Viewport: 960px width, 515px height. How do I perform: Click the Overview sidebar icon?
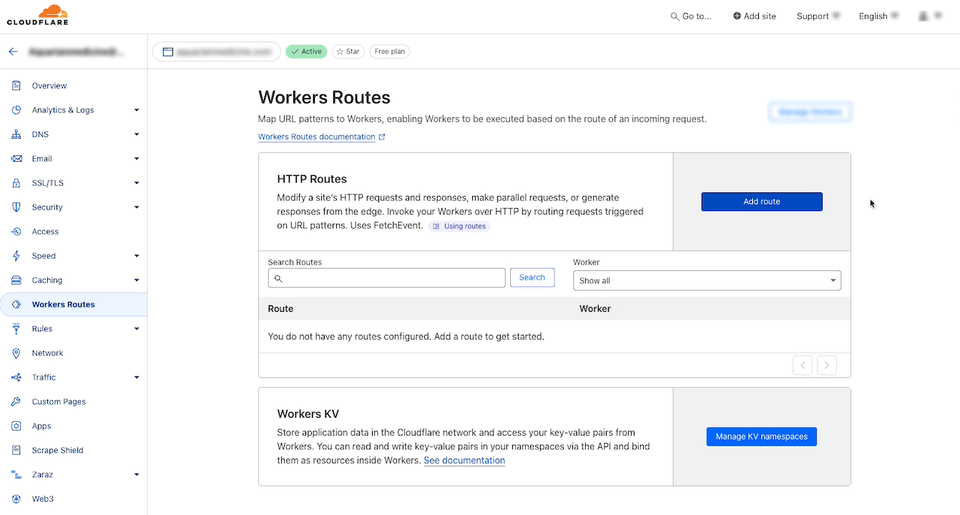pyautogui.click(x=17, y=86)
